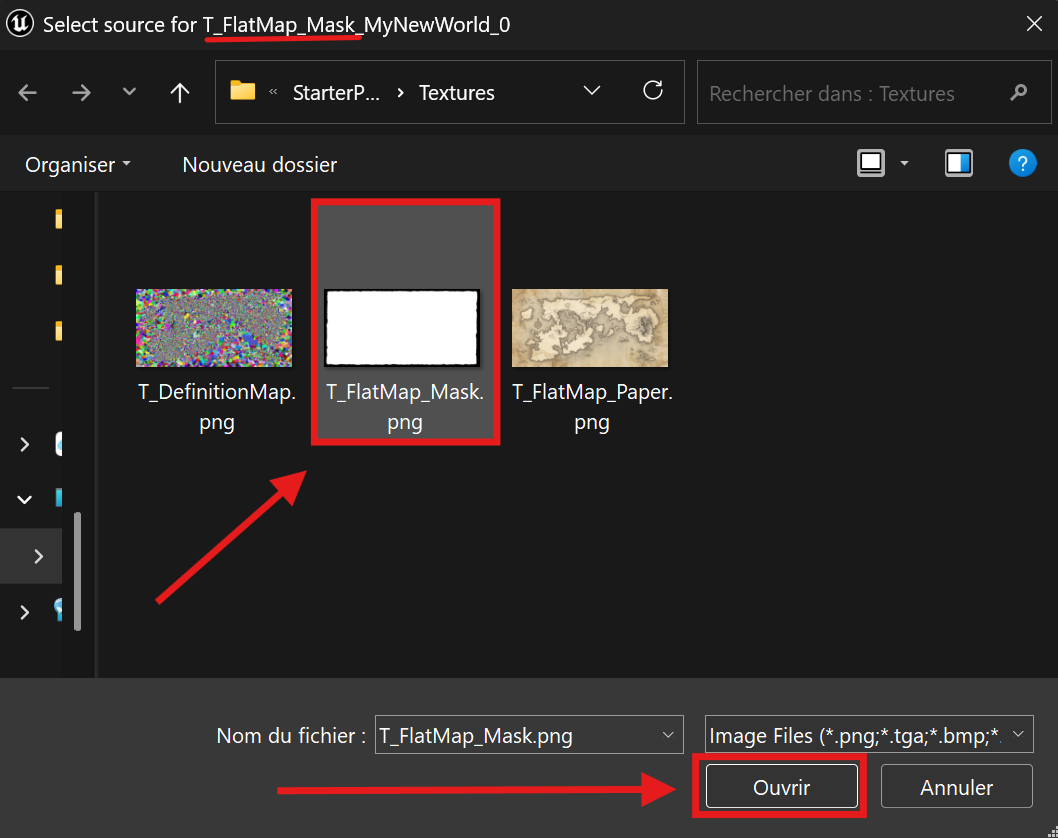Go forward using the right arrow

pyautogui.click(x=81, y=92)
